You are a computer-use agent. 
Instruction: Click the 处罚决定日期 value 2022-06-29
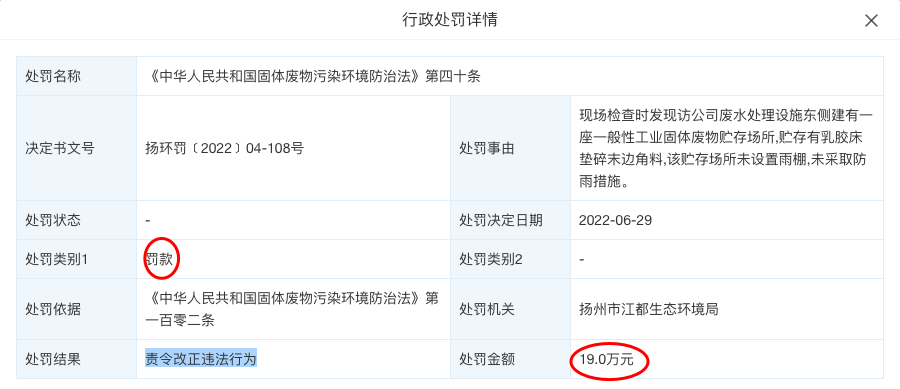coord(615,220)
